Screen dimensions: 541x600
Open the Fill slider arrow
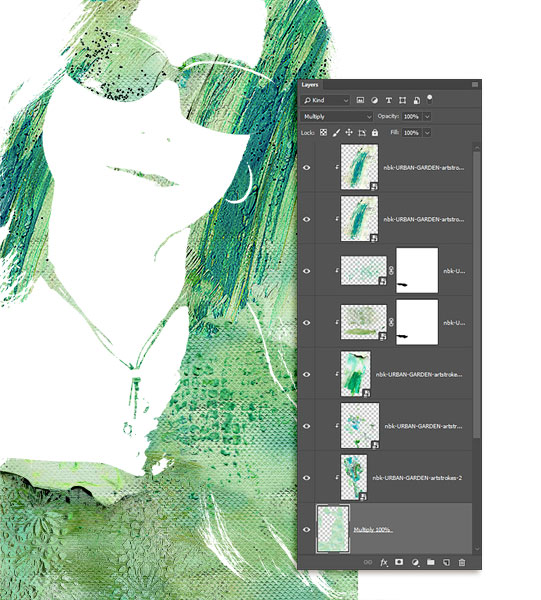(427, 133)
